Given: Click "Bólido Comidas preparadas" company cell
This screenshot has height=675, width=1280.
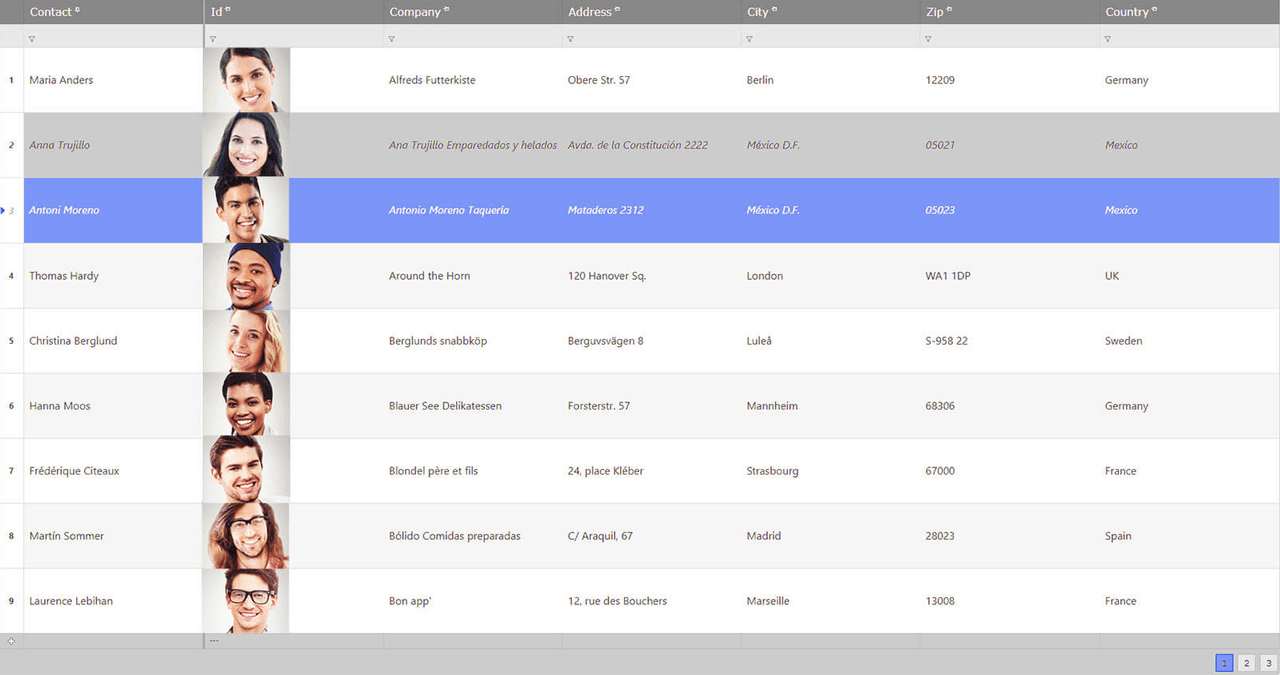Looking at the screenshot, I should [x=455, y=536].
